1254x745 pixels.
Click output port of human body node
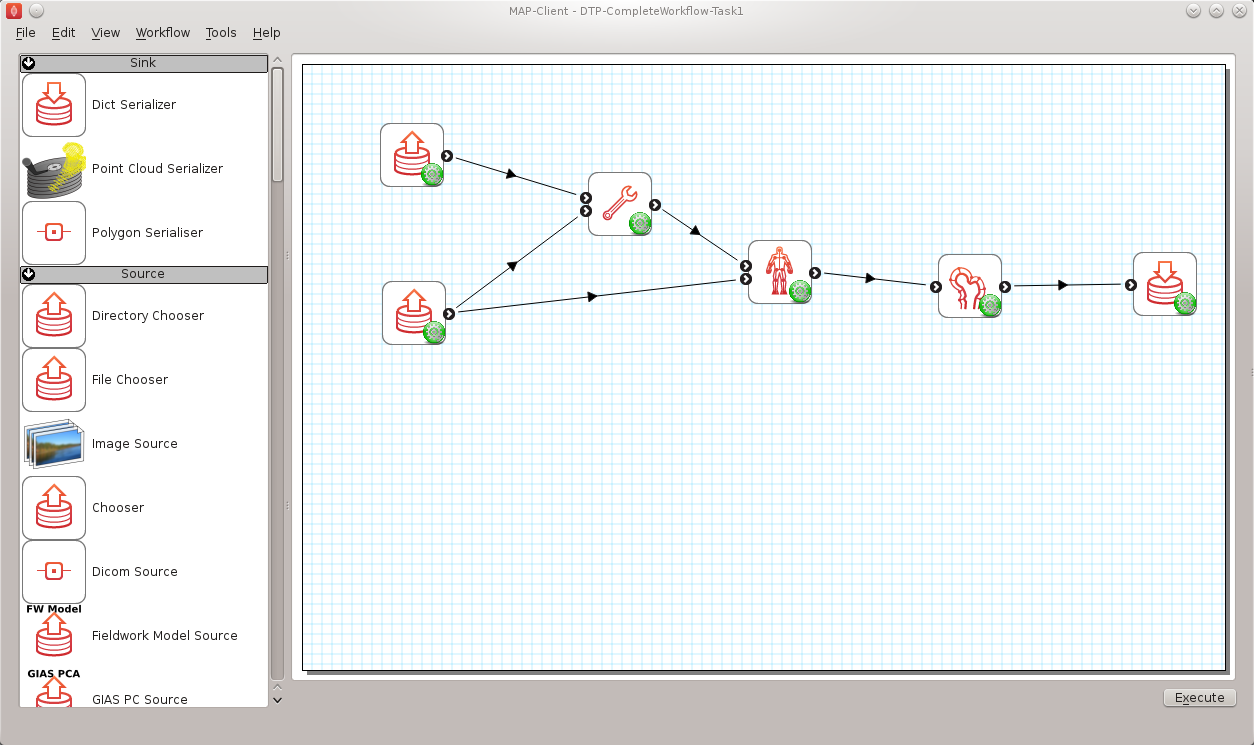coord(815,273)
